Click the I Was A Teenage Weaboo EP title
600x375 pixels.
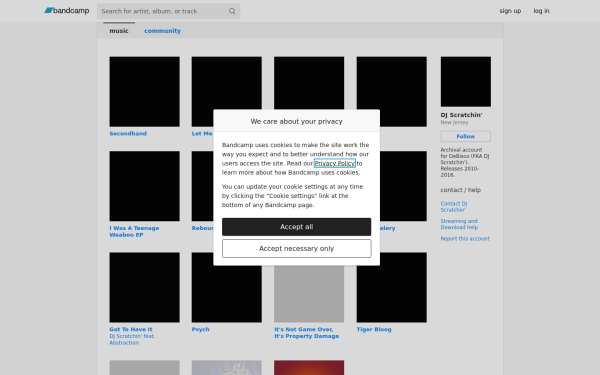pos(134,232)
